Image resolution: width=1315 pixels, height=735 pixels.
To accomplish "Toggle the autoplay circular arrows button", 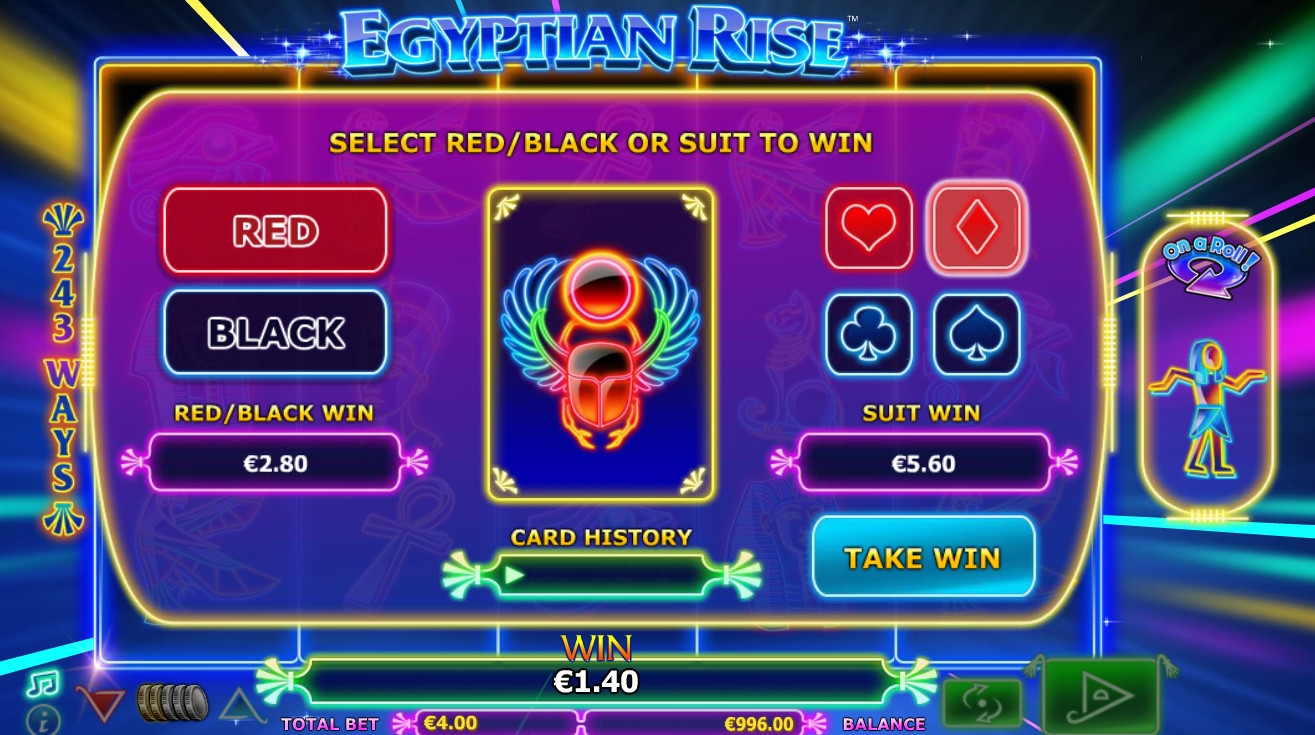I will tap(982, 702).
